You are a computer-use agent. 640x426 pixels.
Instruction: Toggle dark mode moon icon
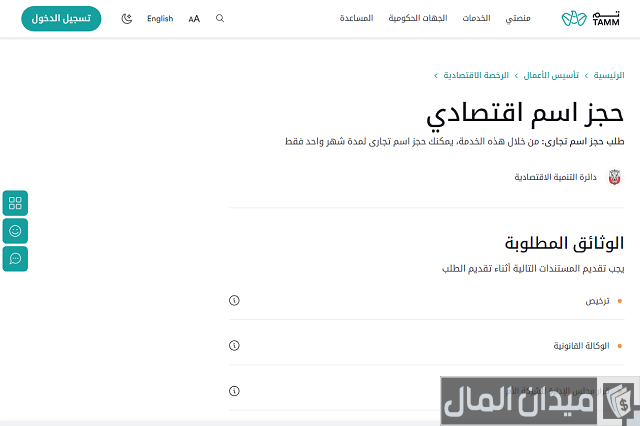[x=127, y=19]
